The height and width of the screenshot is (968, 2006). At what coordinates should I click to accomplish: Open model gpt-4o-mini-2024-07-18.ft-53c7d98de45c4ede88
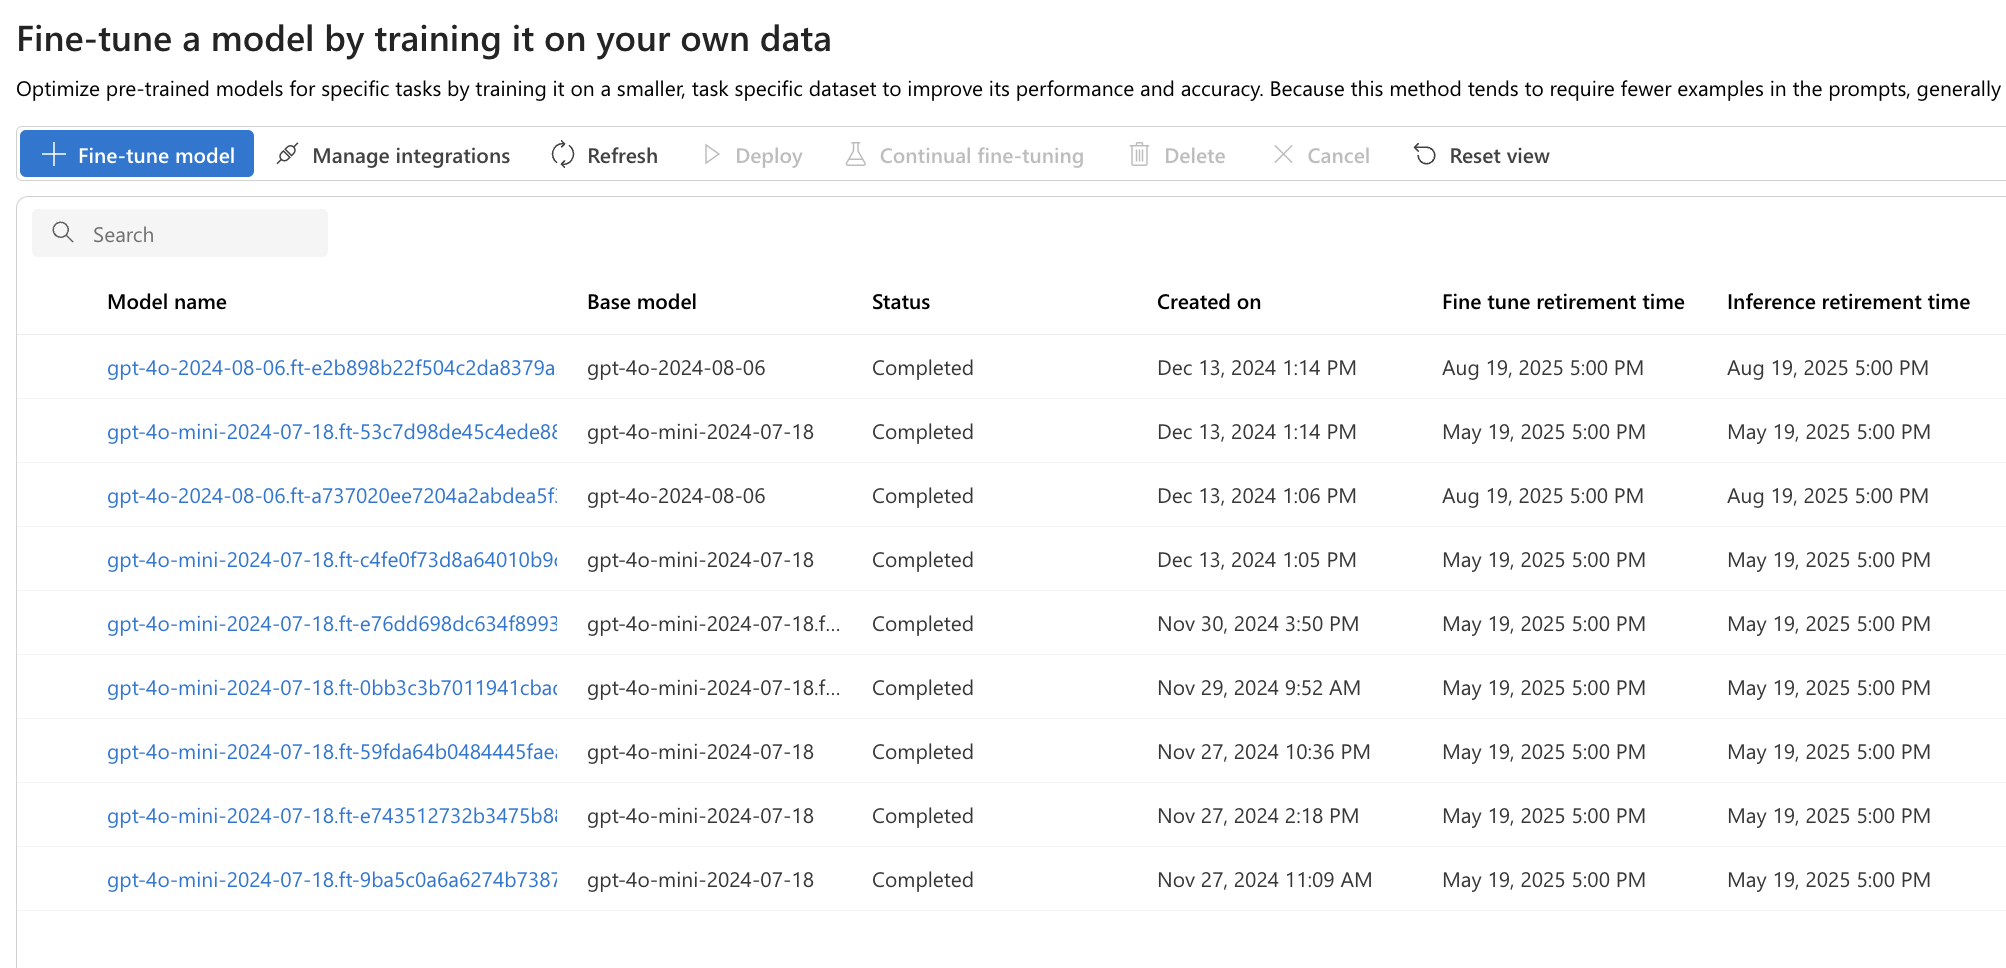(332, 432)
